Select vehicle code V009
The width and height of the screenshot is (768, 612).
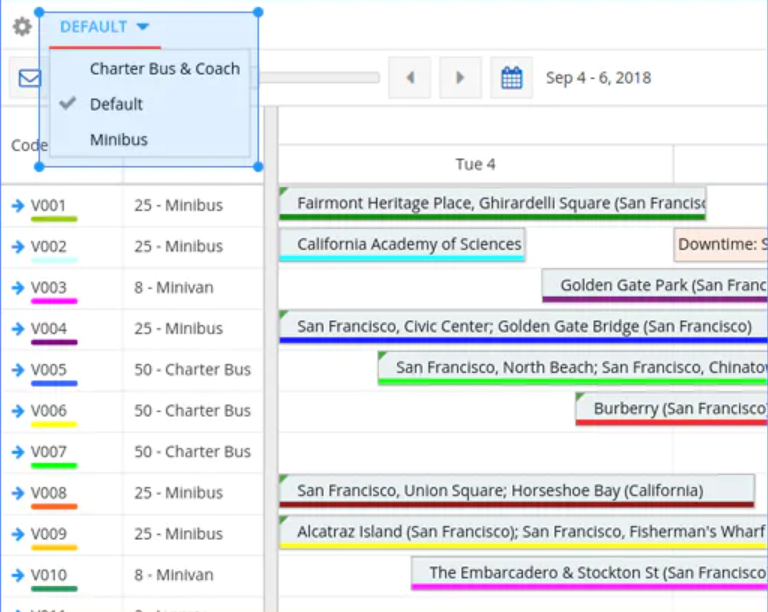(x=48, y=534)
